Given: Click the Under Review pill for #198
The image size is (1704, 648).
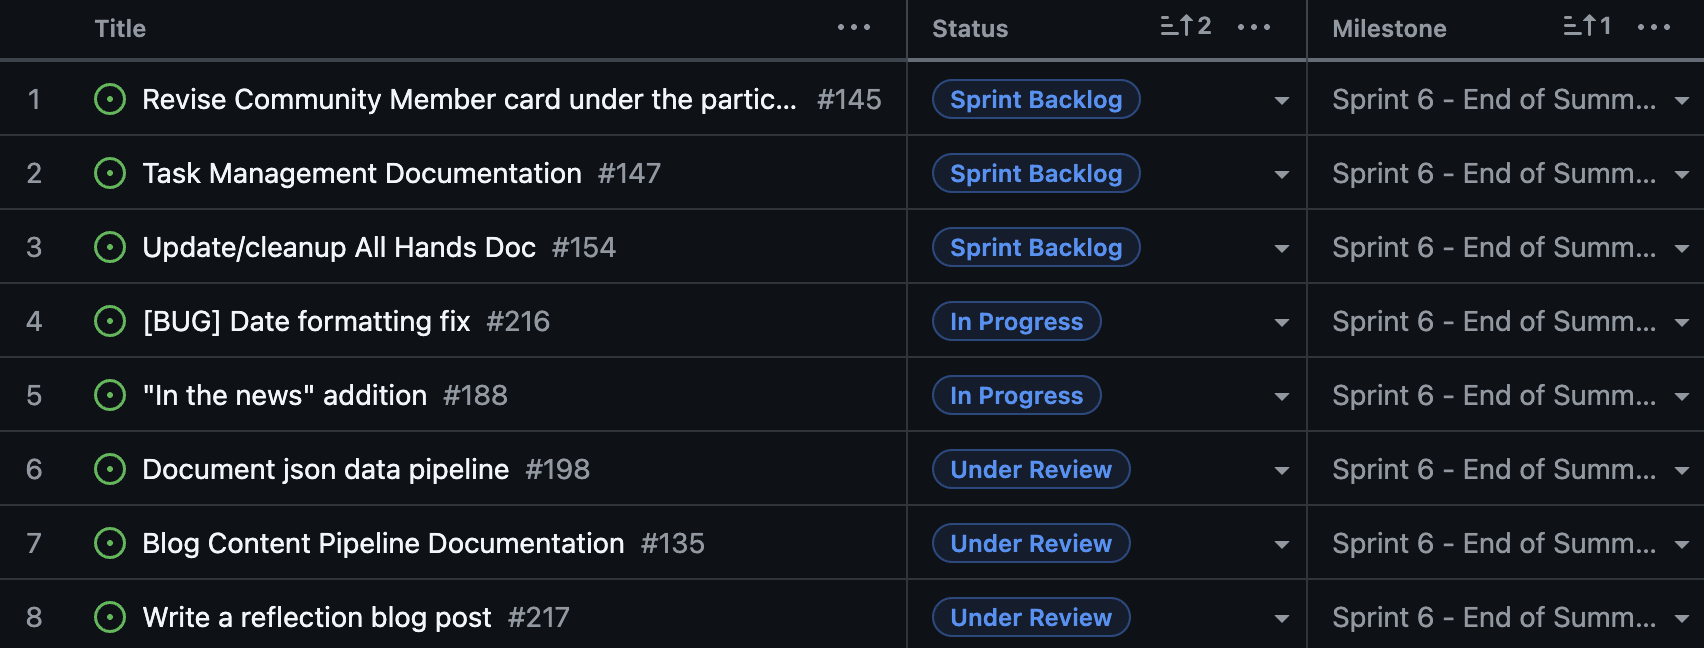Looking at the screenshot, I should click(1031, 469).
